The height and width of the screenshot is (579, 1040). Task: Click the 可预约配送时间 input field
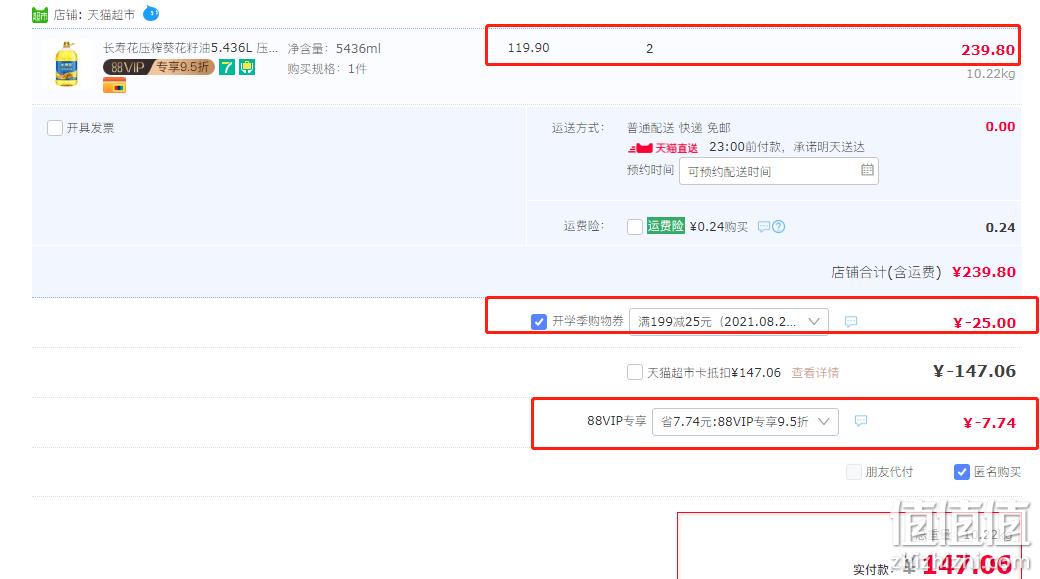click(779, 171)
